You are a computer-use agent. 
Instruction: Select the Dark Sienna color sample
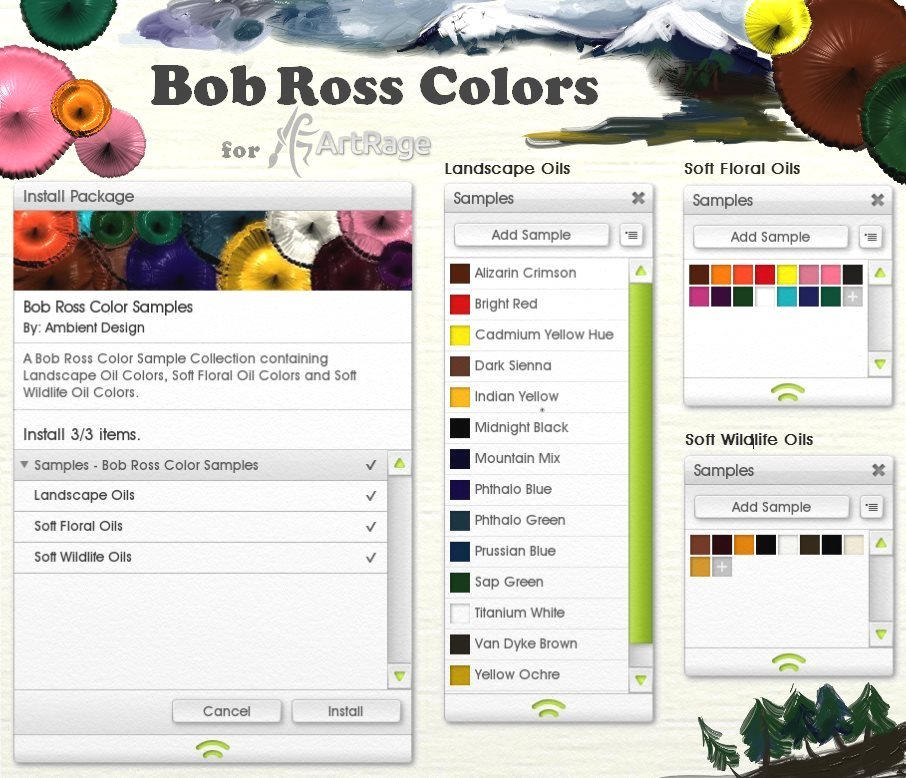tap(537, 366)
